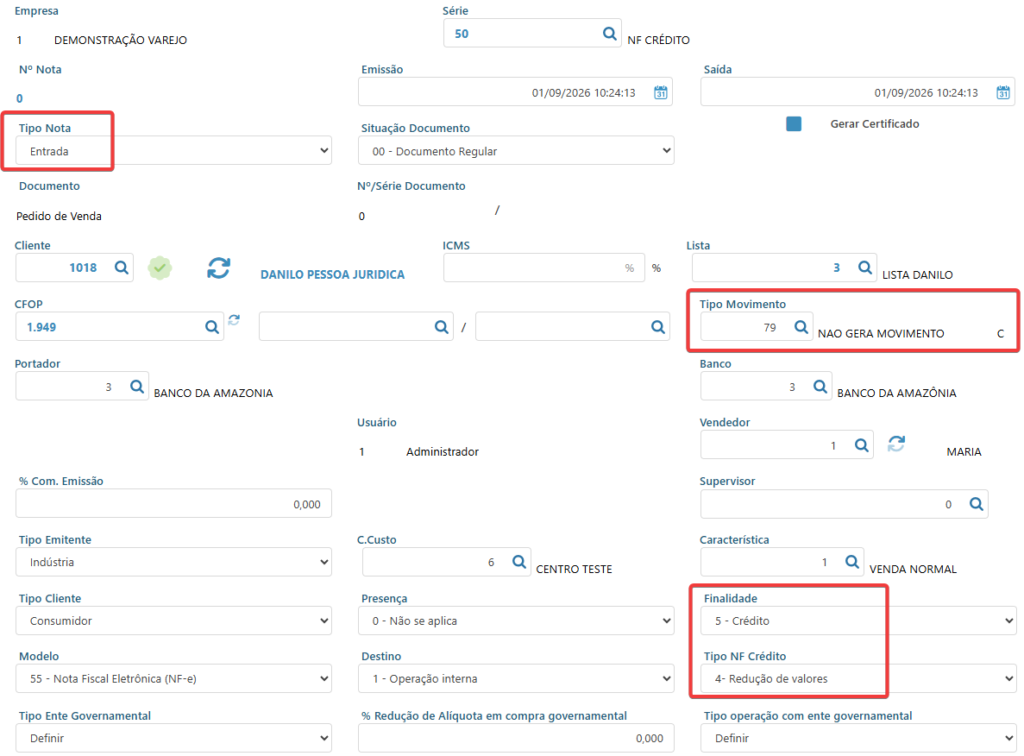Click the Cliente search magnifier icon
Image resolution: width=1024 pixels, height=756 pixels.
tap(121, 268)
